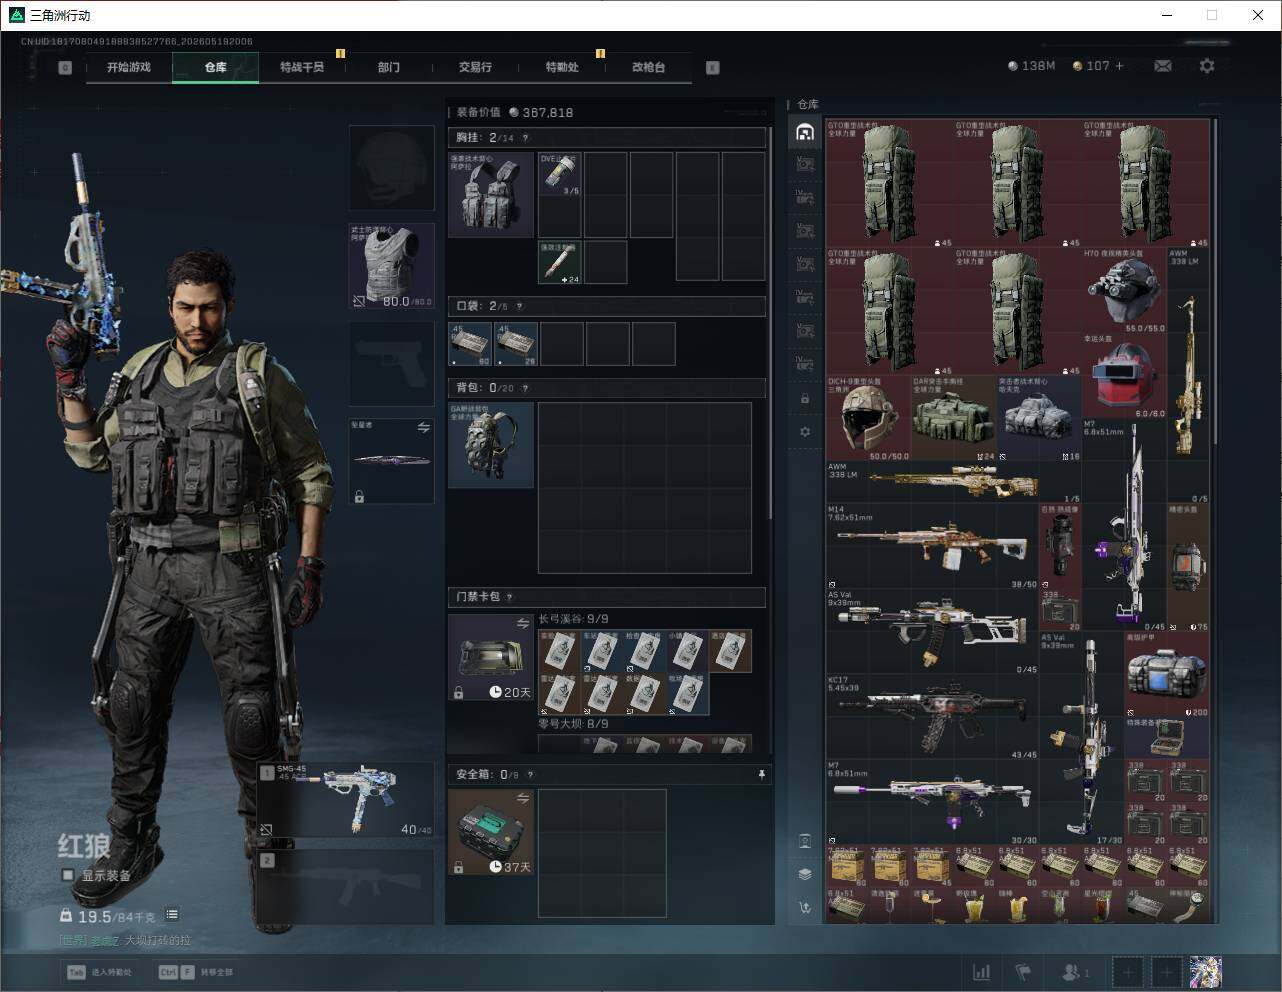The width and height of the screenshot is (1282, 992).
Task: Click the 进入特勤处 Tab shortcut button
Action: click(99, 972)
